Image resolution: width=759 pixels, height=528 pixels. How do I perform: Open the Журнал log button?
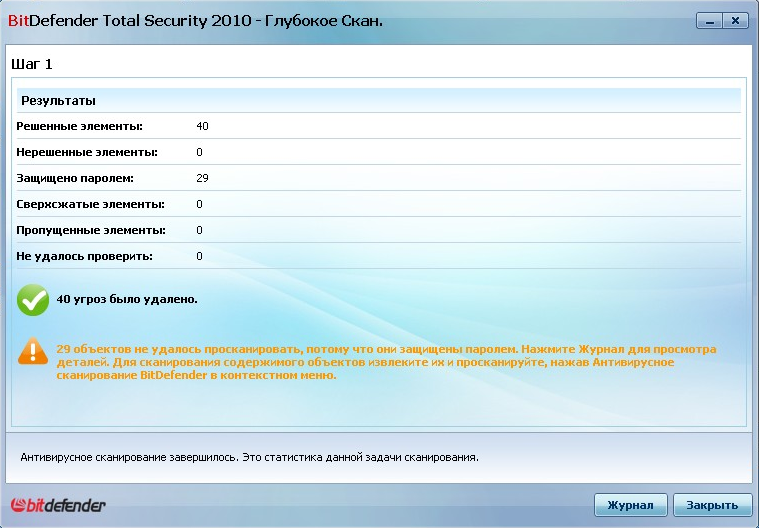tap(631, 505)
